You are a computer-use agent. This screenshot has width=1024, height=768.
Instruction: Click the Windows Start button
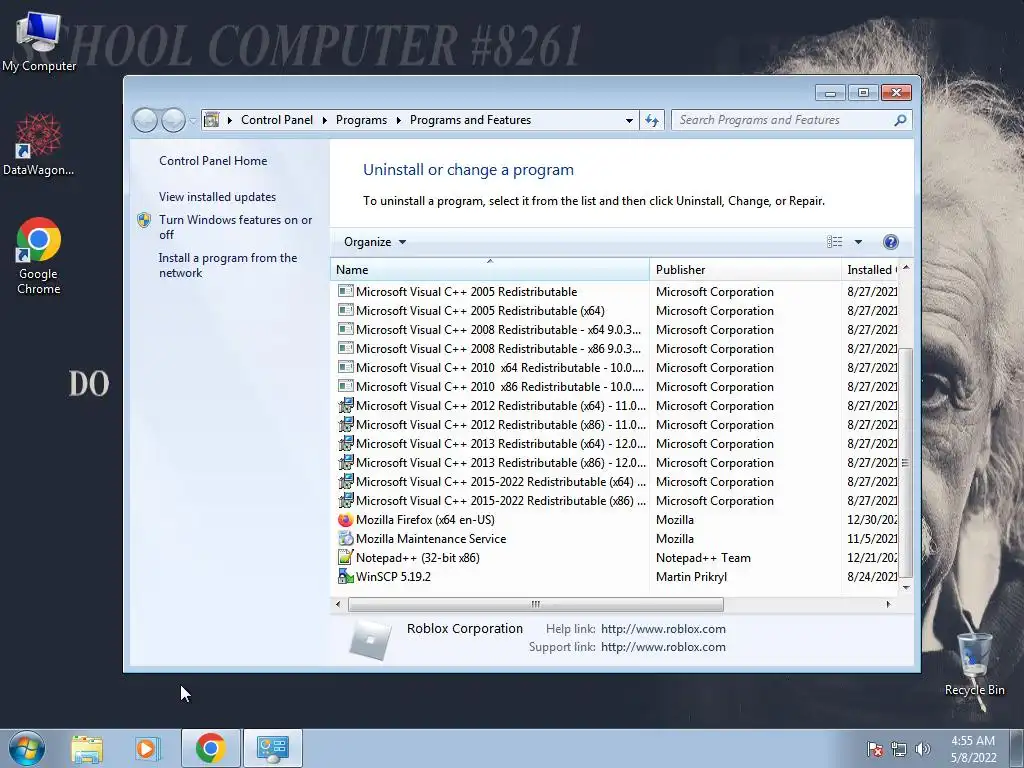coord(27,748)
